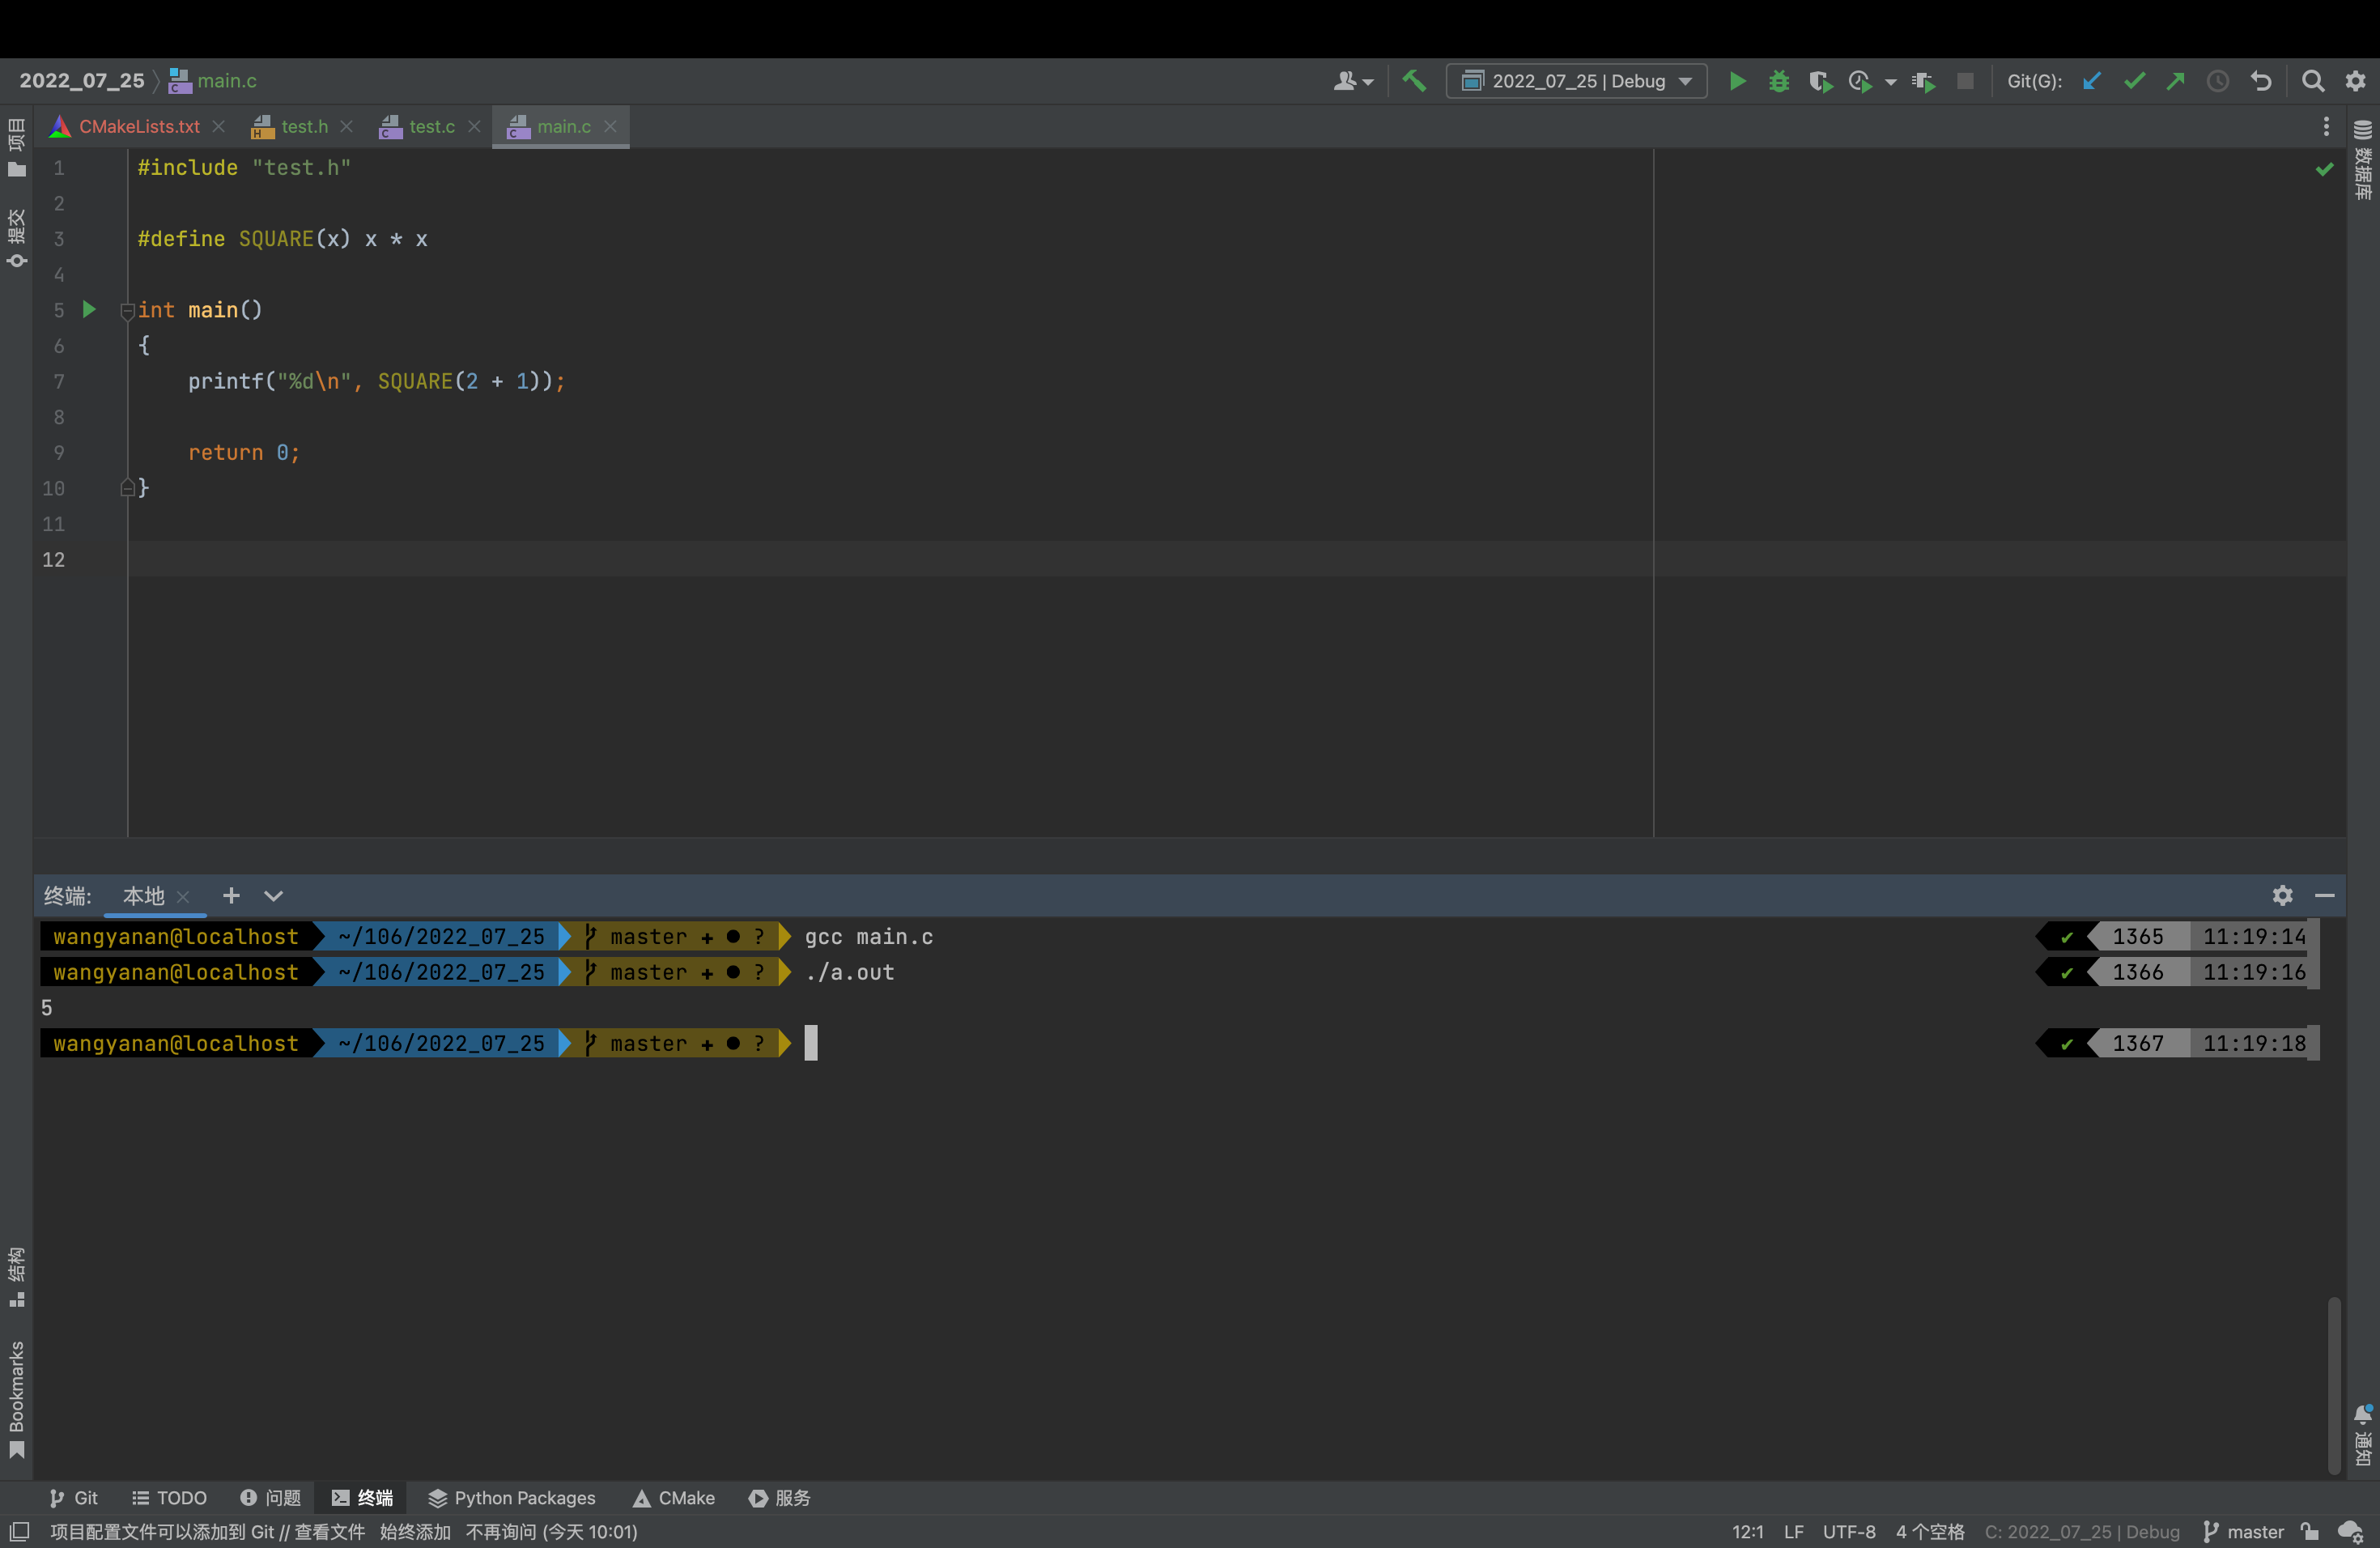Click the Build hammer icon
The height and width of the screenshot is (1548, 2380).
click(1413, 81)
